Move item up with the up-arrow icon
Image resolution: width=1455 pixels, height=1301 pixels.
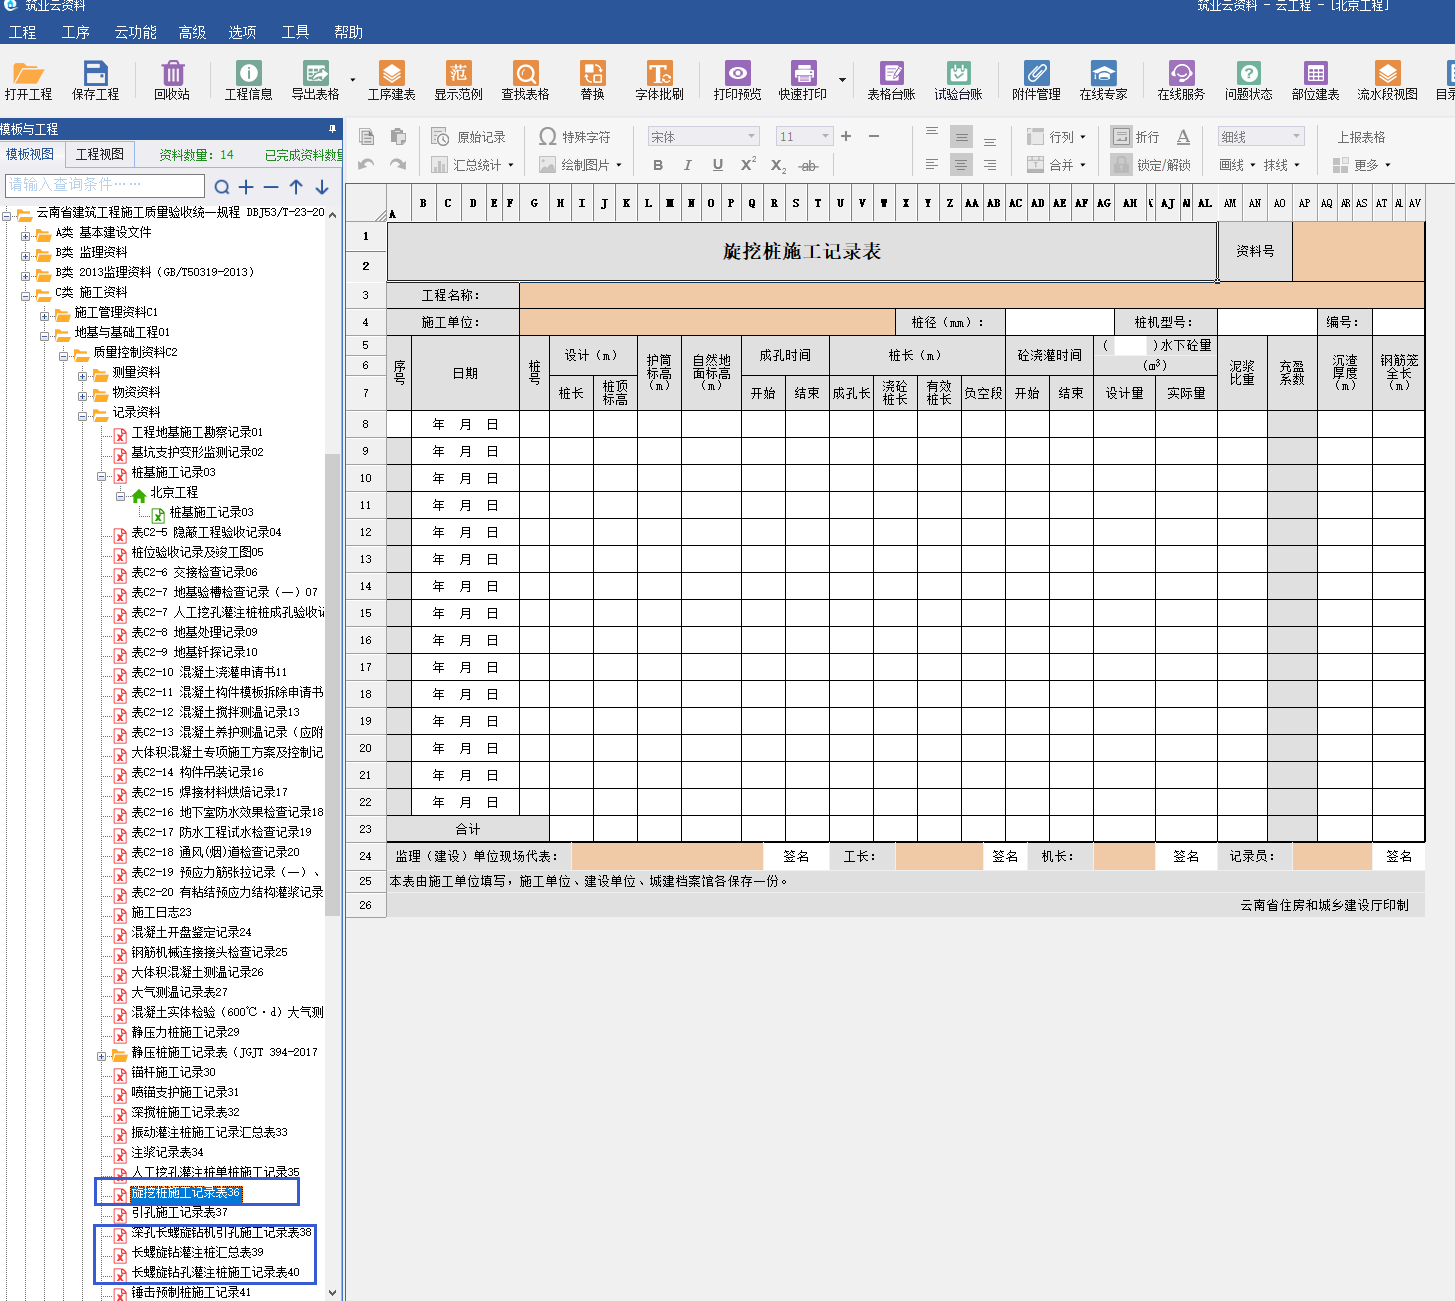(x=296, y=187)
